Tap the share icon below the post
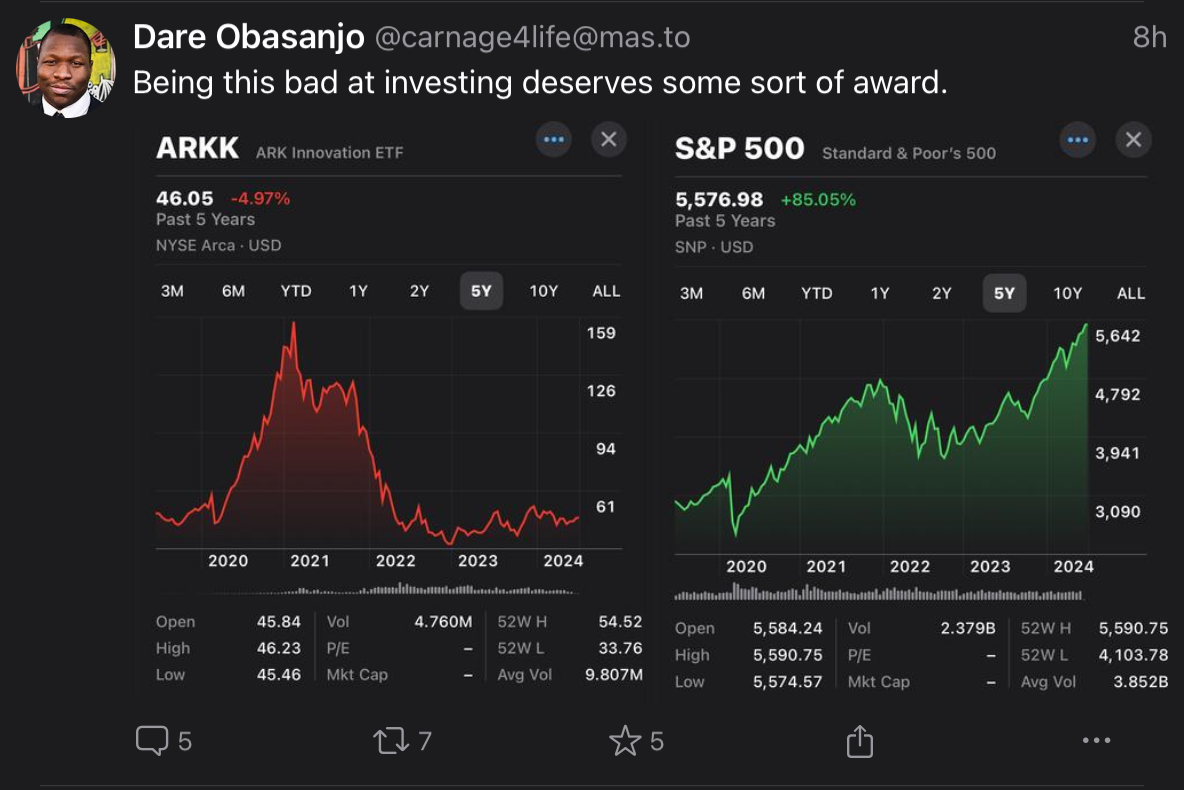1184x790 pixels. [x=860, y=741]
